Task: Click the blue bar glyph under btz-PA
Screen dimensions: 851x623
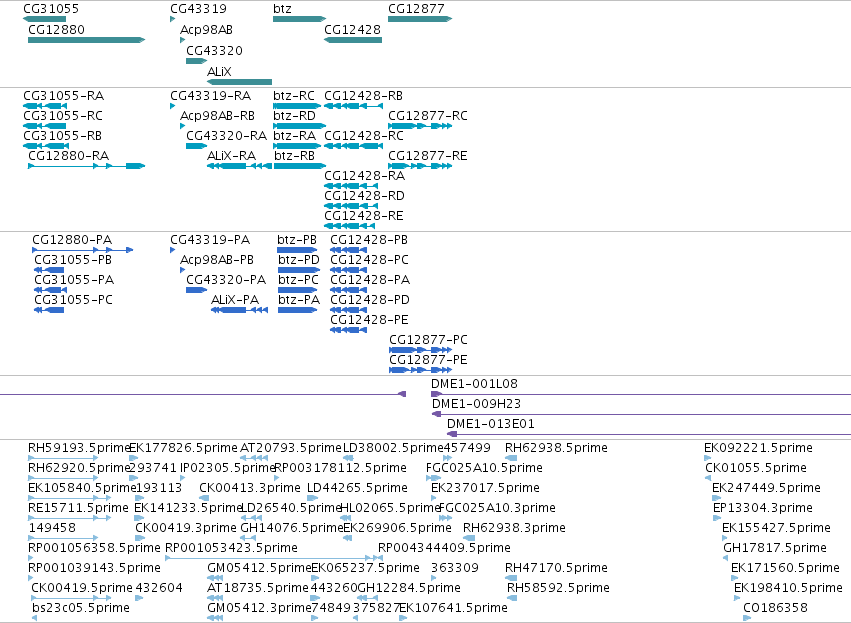Action: [x=297, y=310]
